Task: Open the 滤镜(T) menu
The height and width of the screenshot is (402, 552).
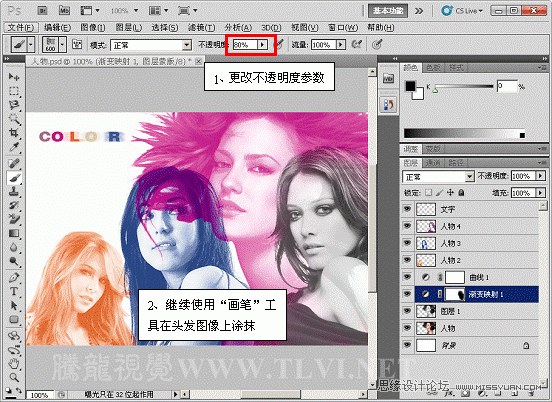Action: click(201, 27)
